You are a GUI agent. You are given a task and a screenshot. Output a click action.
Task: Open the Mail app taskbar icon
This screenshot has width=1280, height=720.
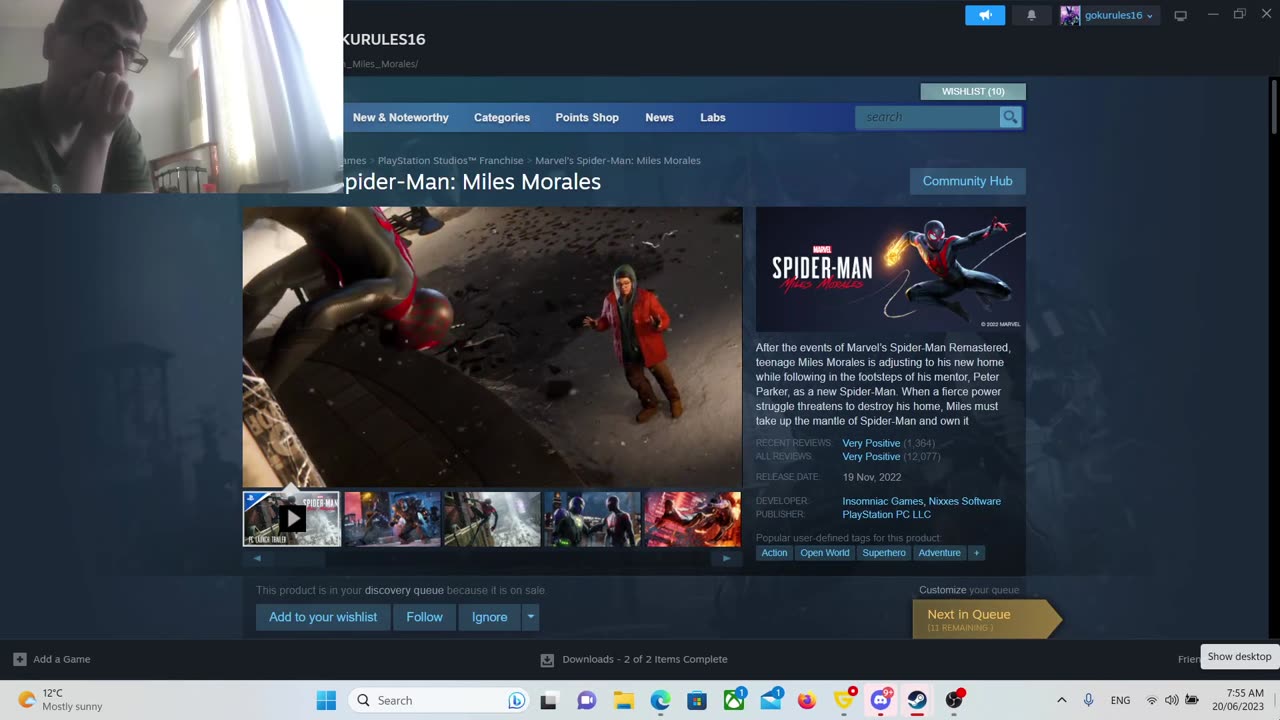pos(771,700)
